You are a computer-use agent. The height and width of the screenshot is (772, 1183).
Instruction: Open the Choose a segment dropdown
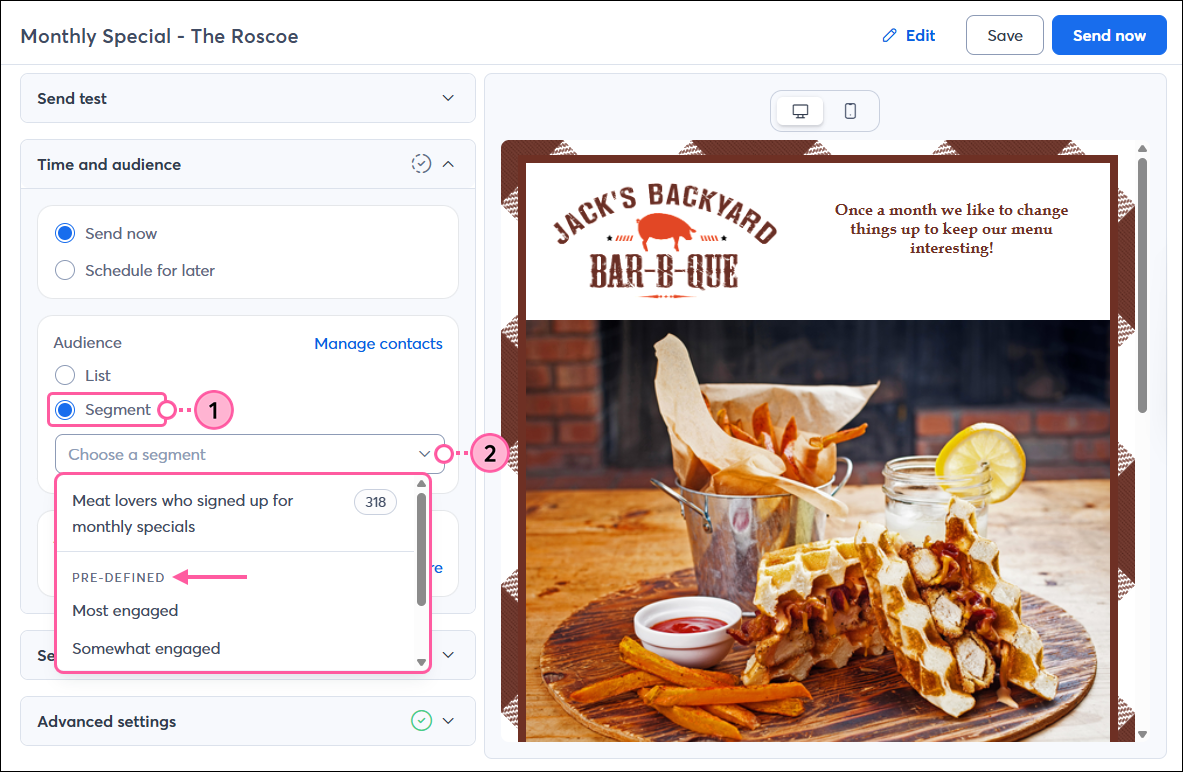pyautogui.click(x=250, y=454)
